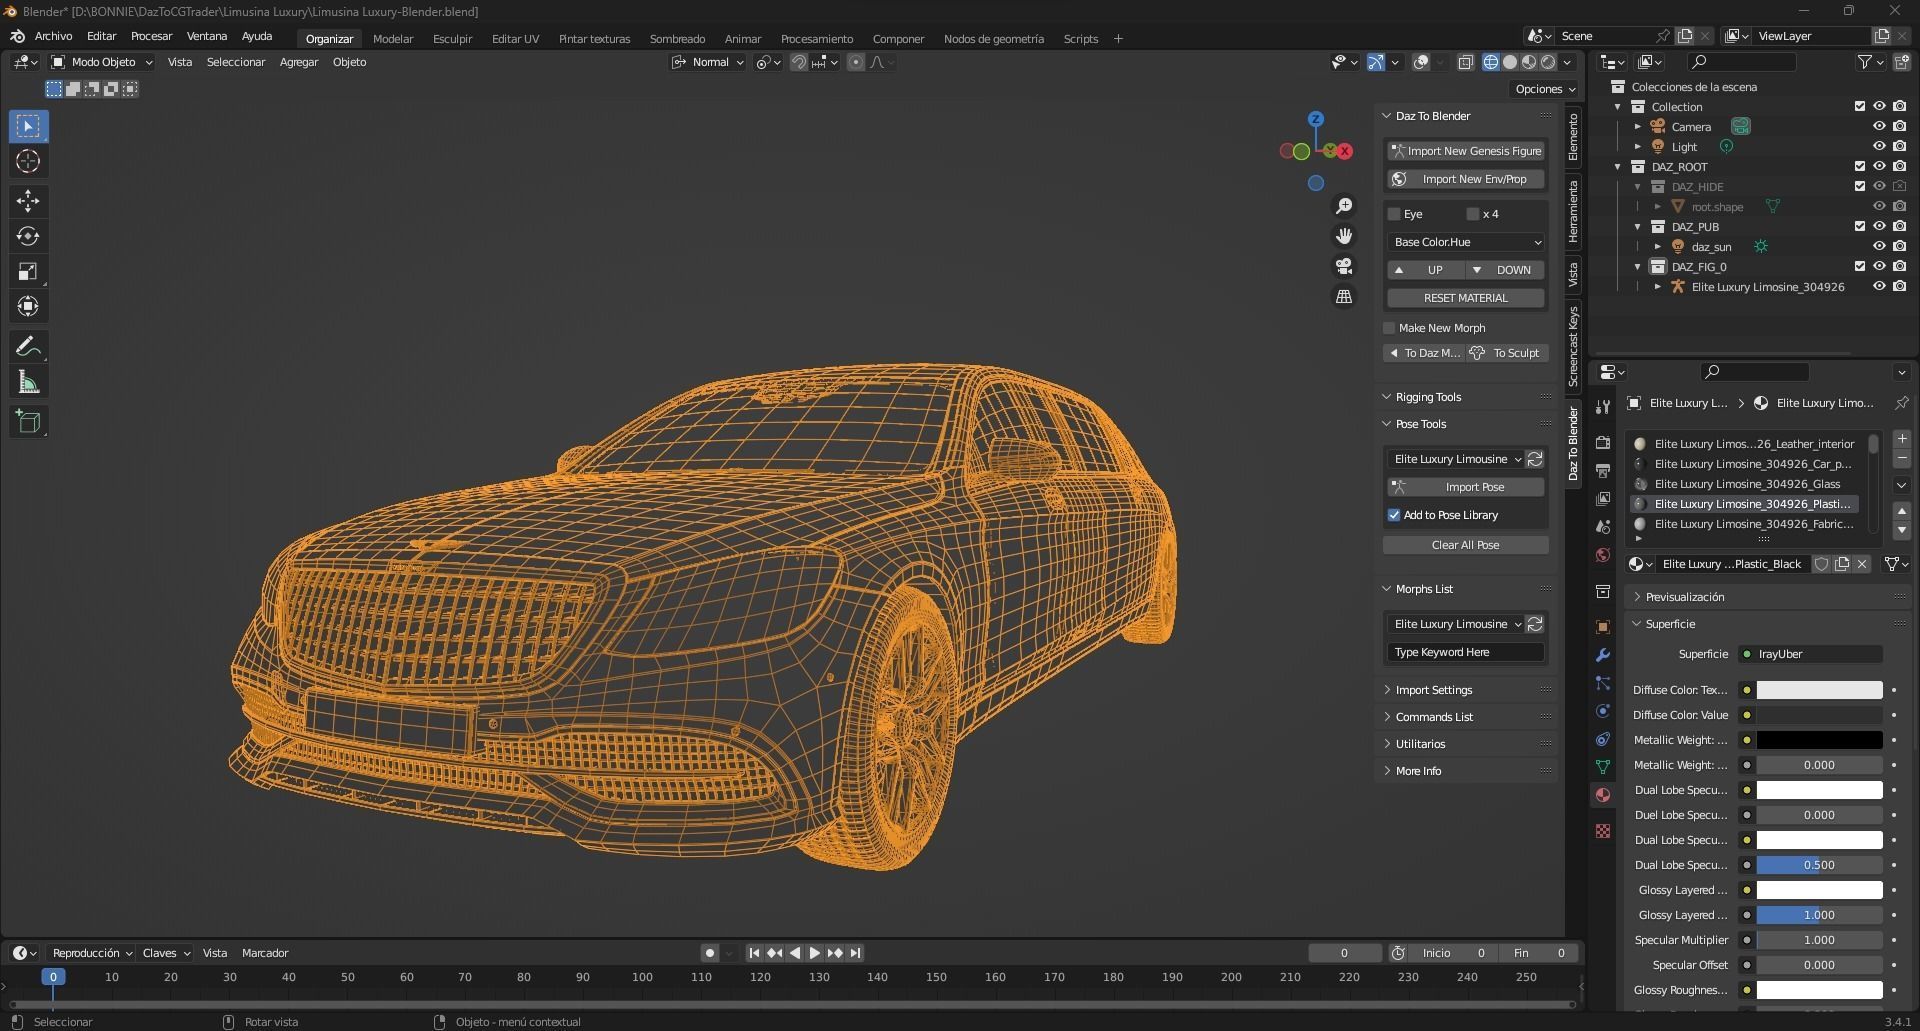
Task: Click the viewport pan hand icon
Action: pos(1344,235)
